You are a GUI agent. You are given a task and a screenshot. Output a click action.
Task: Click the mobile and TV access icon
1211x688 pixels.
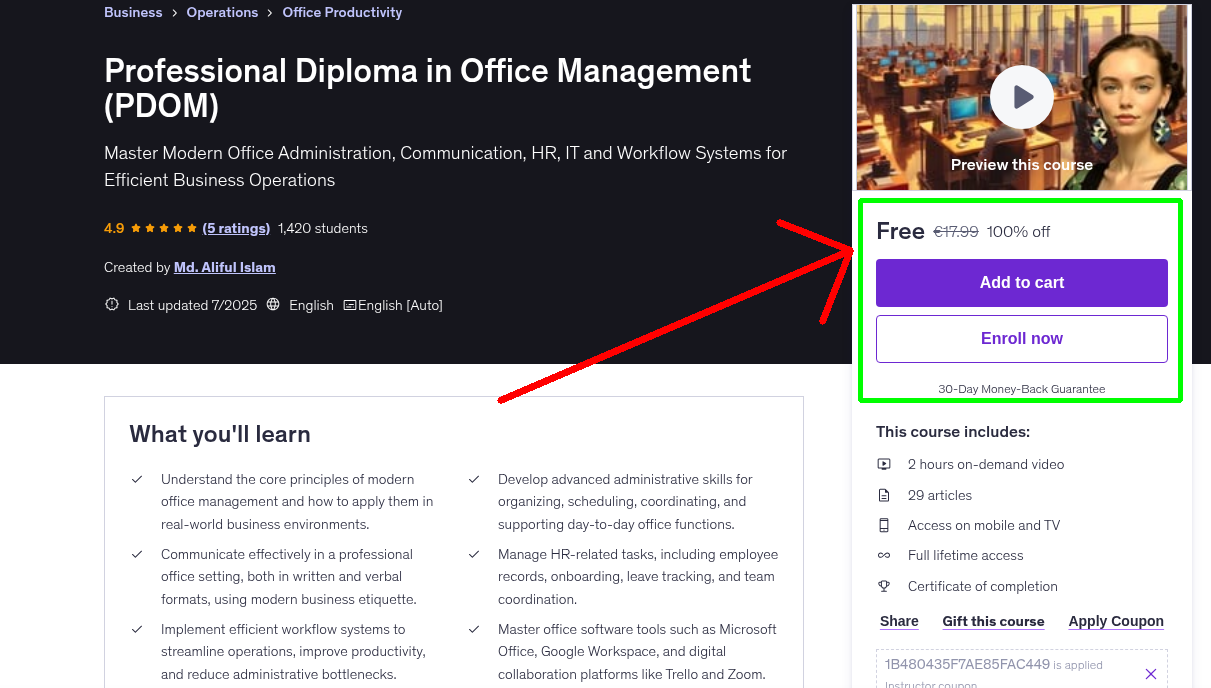click(x=884, y=524)
